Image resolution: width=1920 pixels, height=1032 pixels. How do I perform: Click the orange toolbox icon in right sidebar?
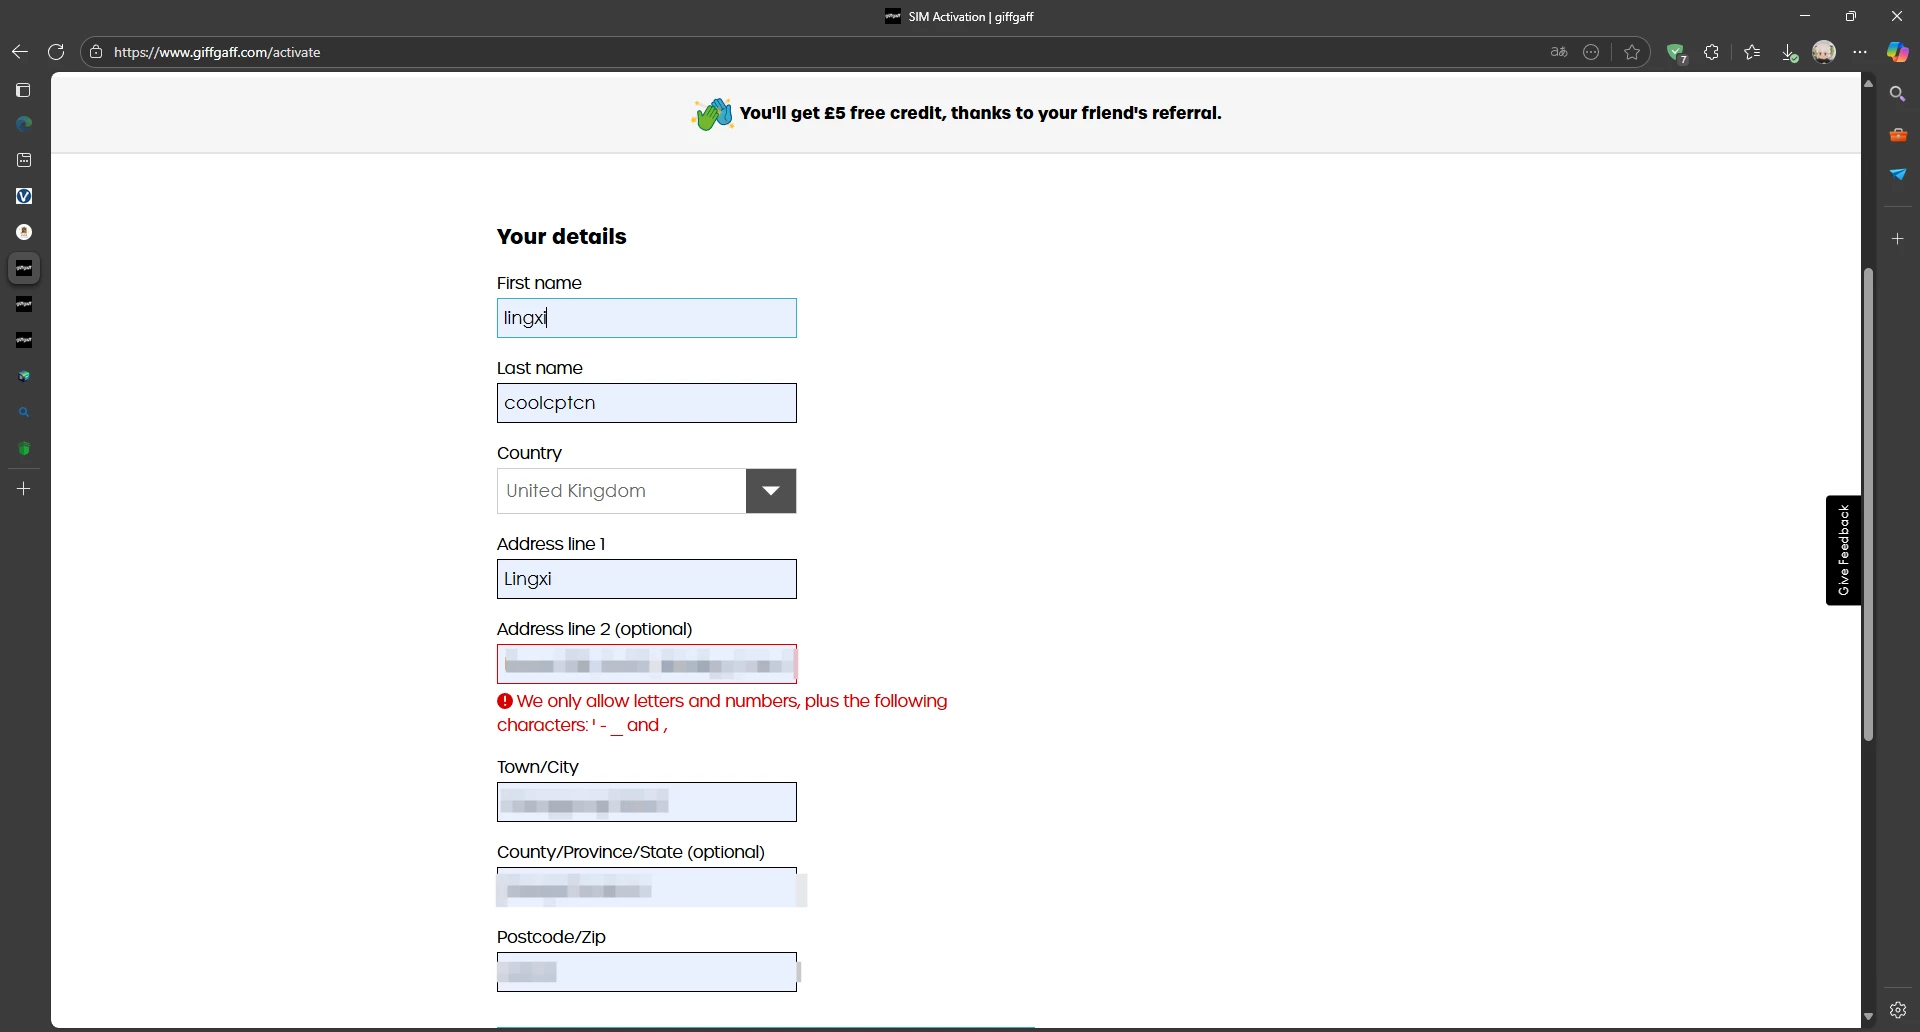[x=1899, y=133]
